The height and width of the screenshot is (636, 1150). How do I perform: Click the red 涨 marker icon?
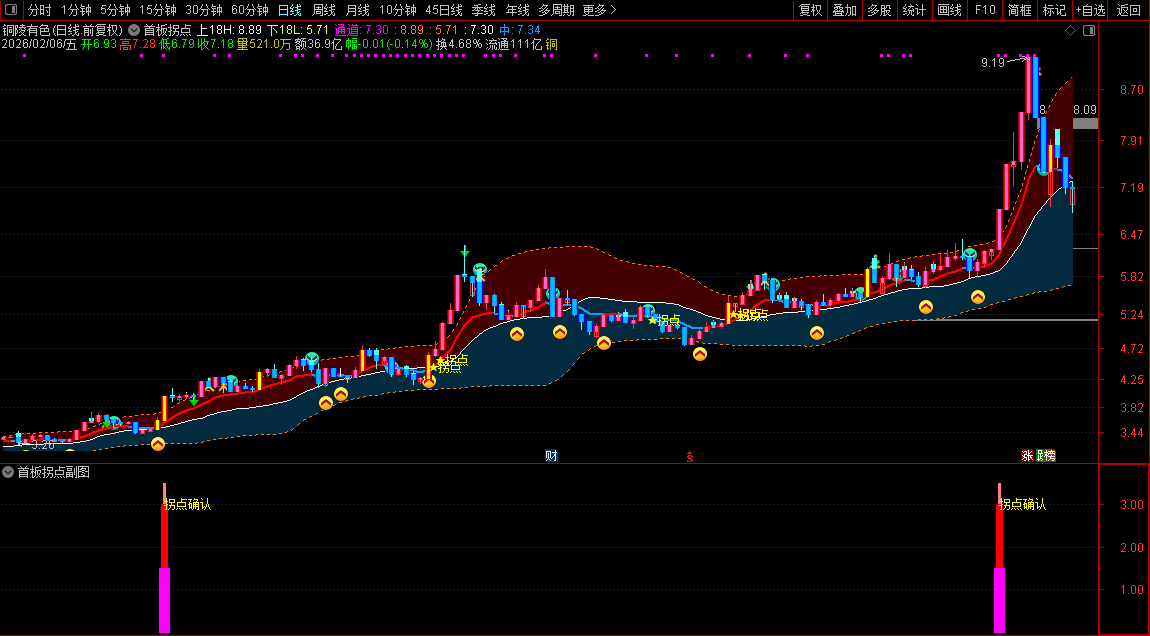tap(1027, 456)
